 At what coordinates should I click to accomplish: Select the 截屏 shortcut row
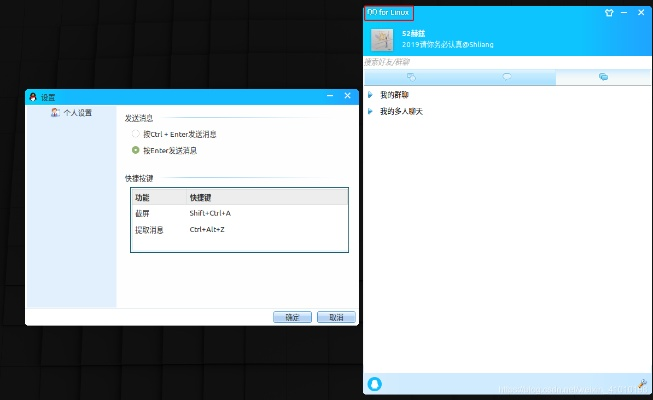238,213
